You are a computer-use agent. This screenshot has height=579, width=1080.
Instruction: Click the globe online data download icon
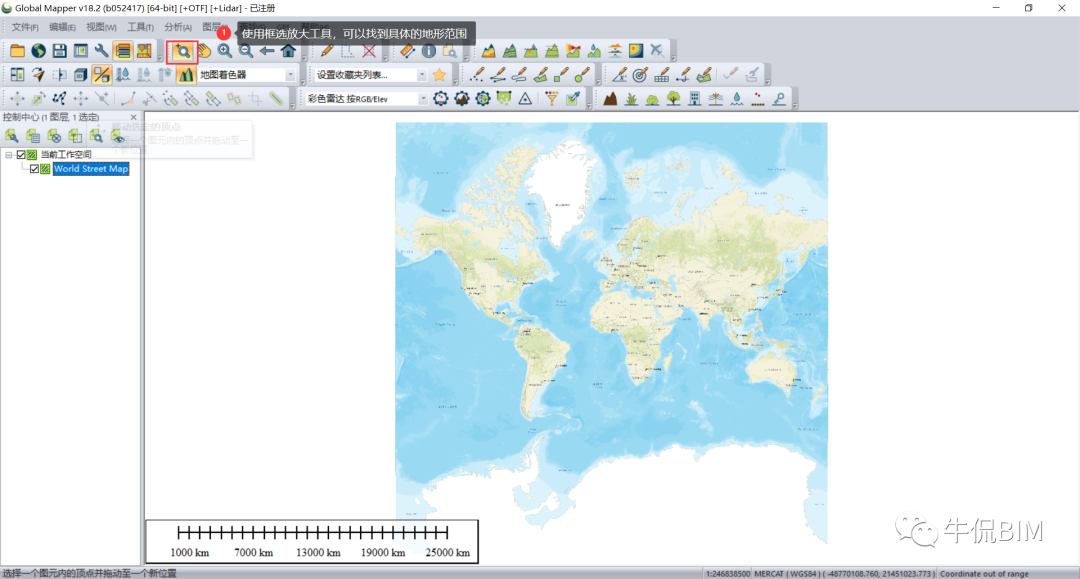click(39, 51)
